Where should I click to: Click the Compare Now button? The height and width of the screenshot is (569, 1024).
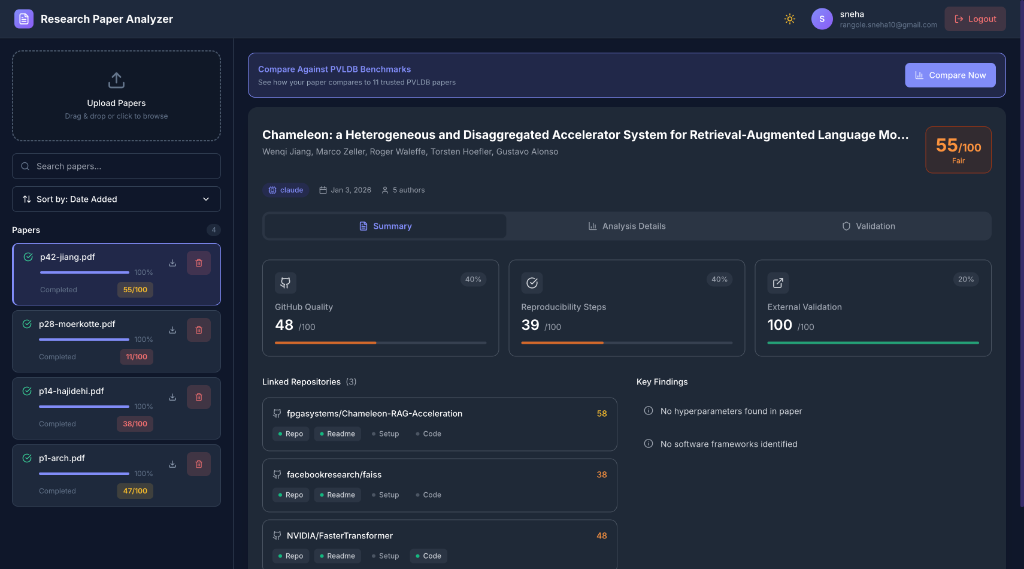tap(949, 75)
